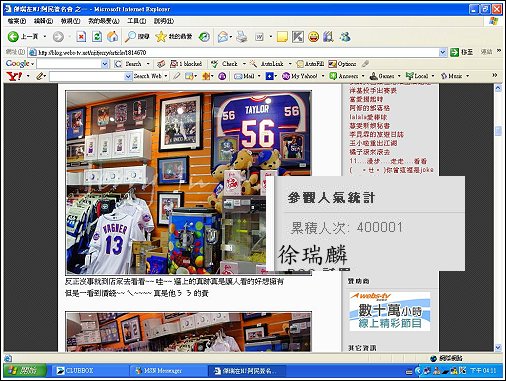
Task: Click the yellow sticky note icon
Action: [x=282, y=37]
